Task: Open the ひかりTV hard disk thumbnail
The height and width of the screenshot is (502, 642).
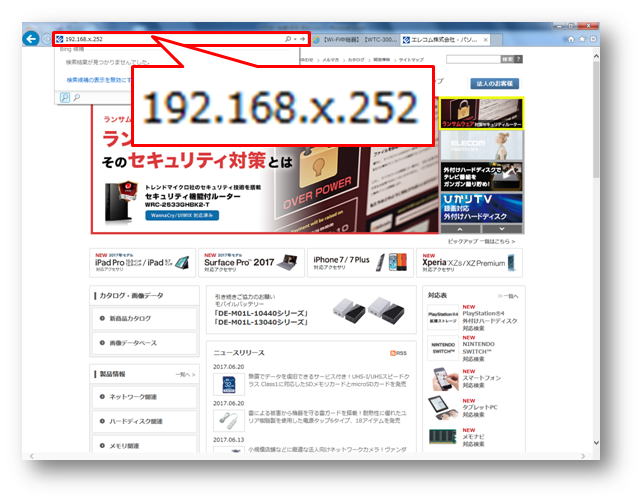Action: 481,208
